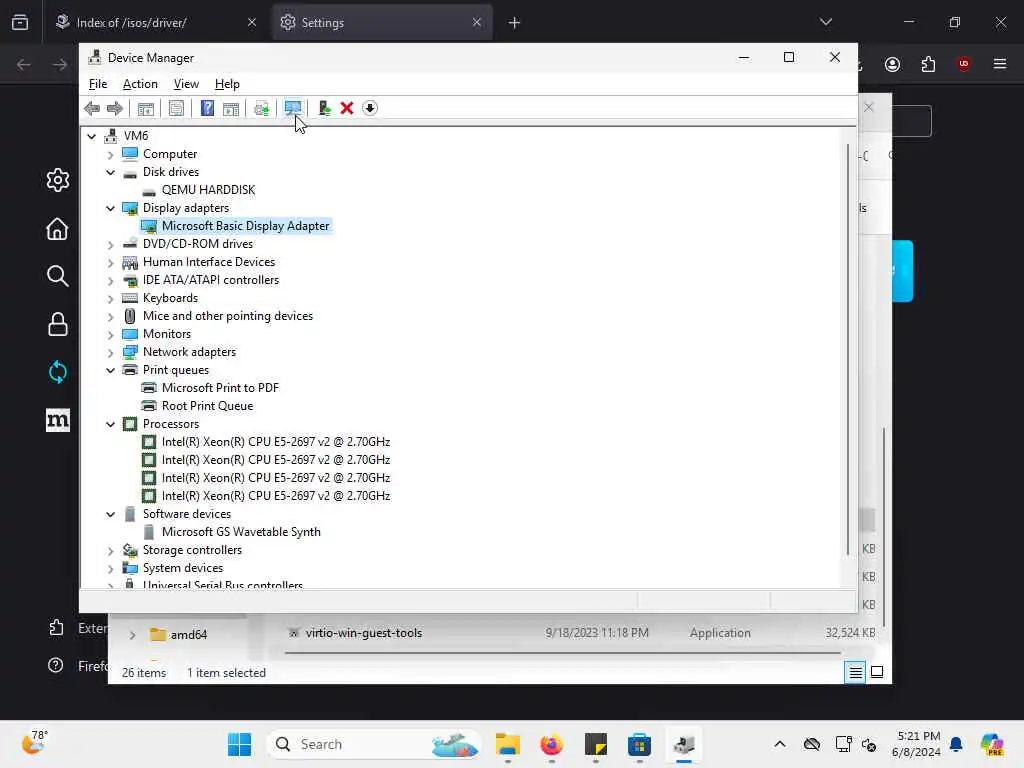Viewport: 1024px width, 768px height.
Task: Click the Sync icon in Firefox sidebar
Action: click(x=57, y=372)
